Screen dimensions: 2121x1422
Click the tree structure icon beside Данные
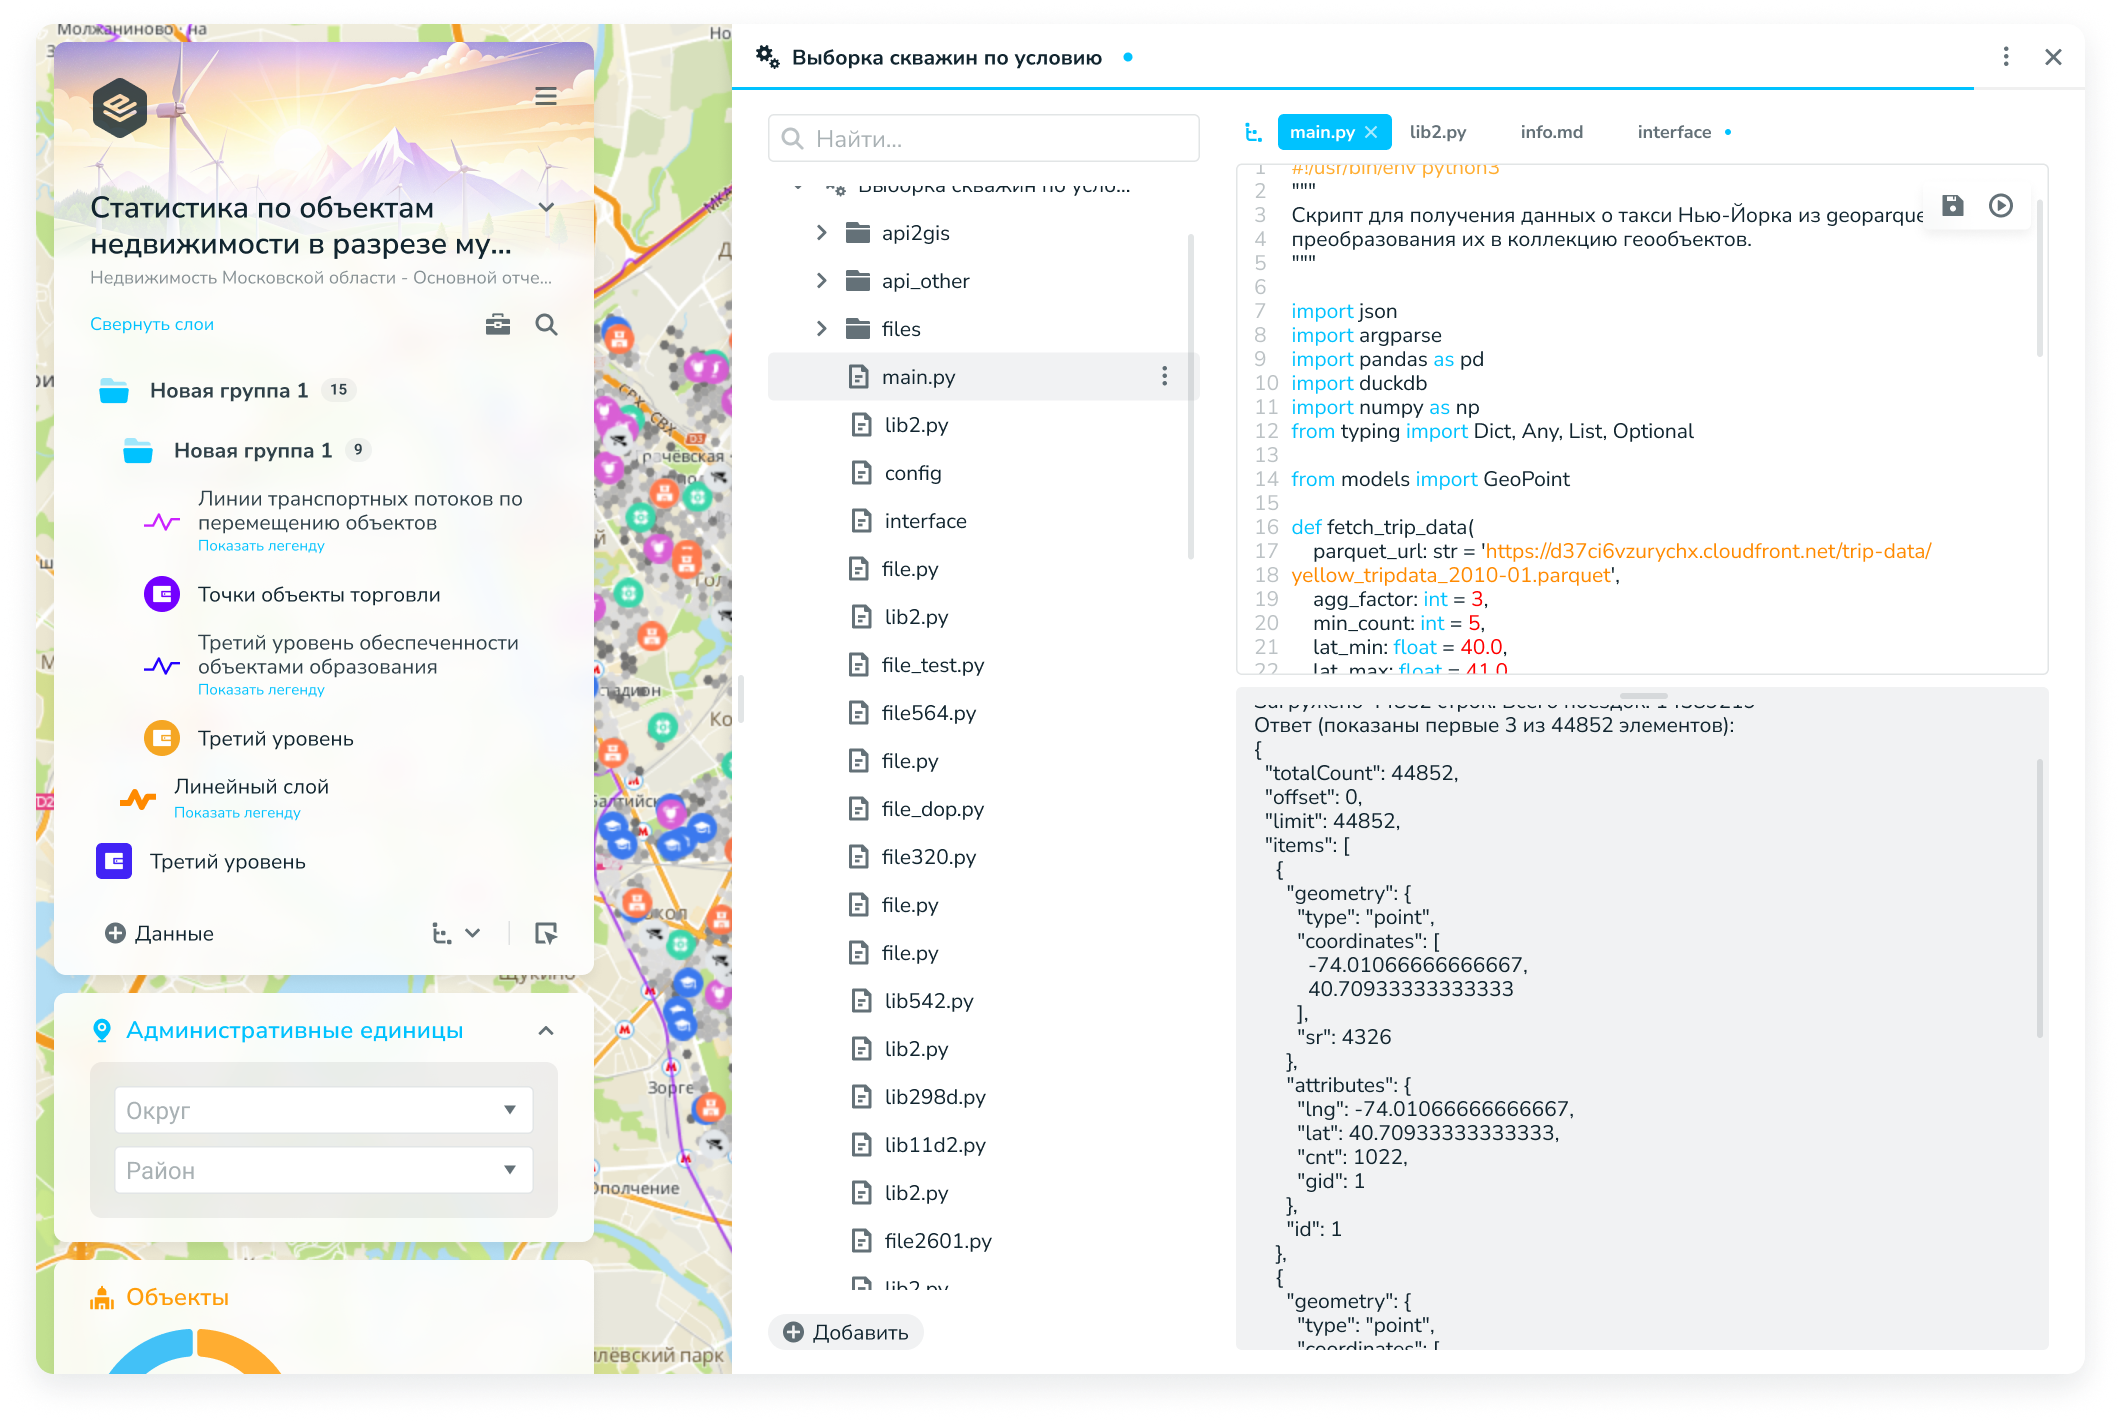pos(441,933)
